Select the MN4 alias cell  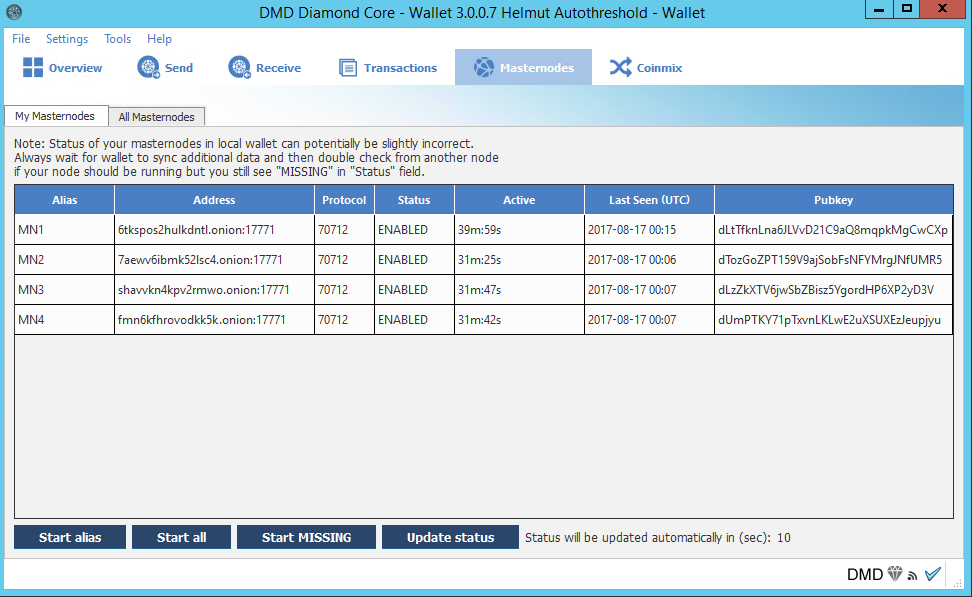(x=64, y=319)
